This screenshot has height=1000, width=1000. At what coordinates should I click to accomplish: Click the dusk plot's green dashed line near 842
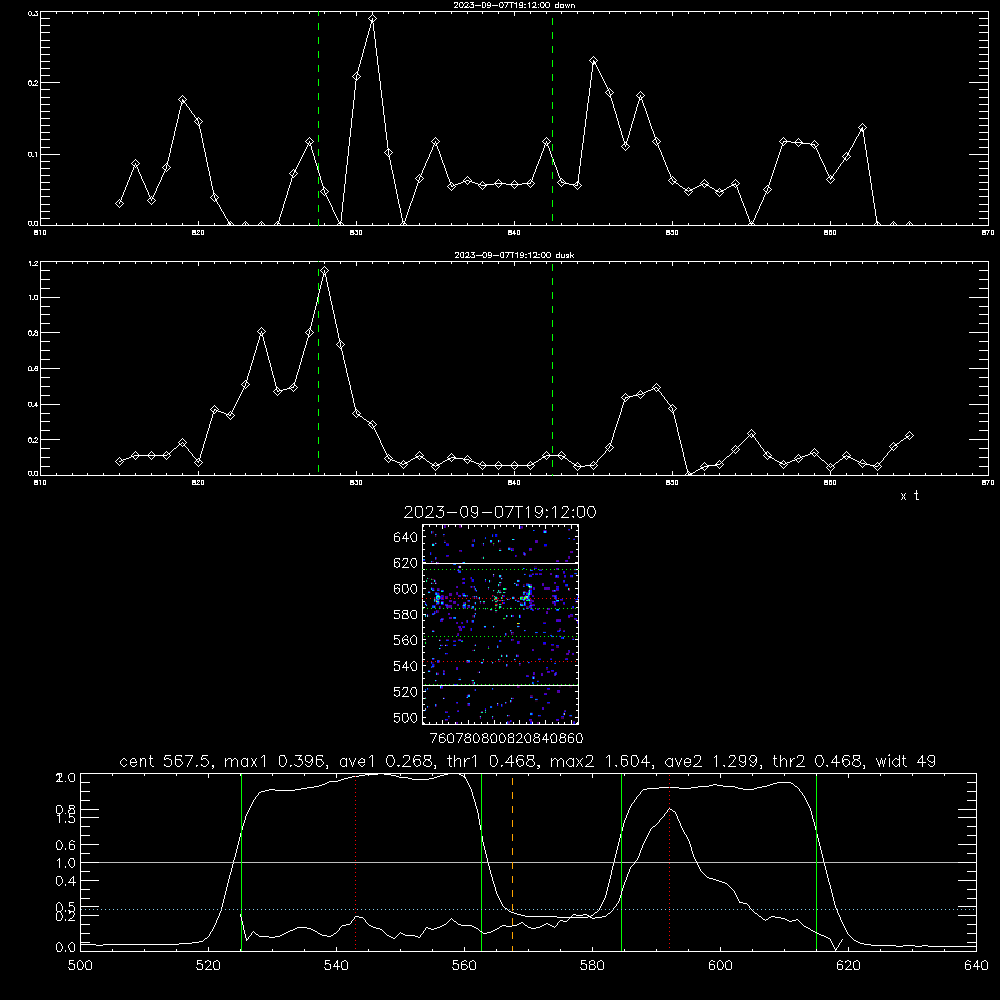(x=552, y=369)
